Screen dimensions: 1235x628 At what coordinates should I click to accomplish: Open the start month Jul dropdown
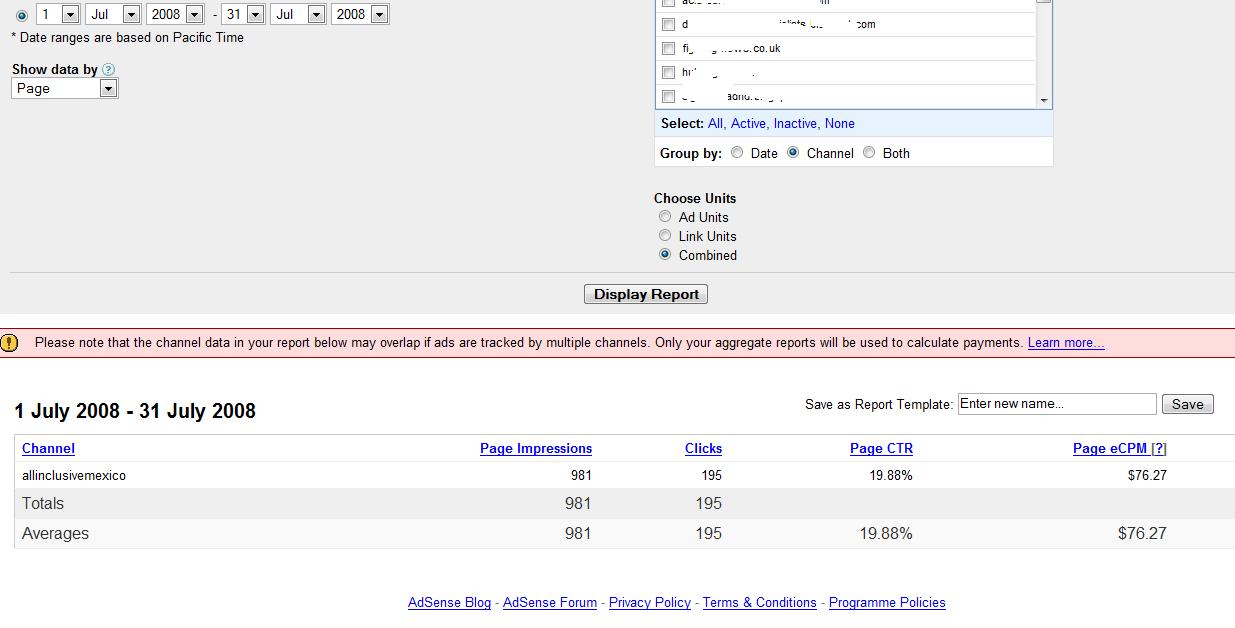click(x=130, y=15)
